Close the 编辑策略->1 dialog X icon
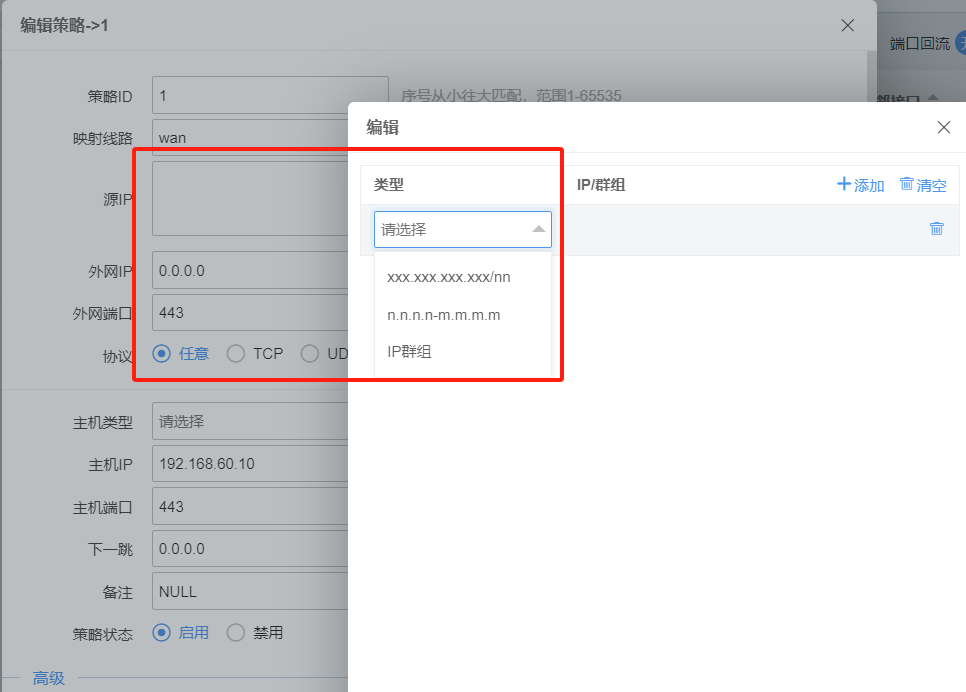This screenshot has width=966, height=692. [847, 25]
